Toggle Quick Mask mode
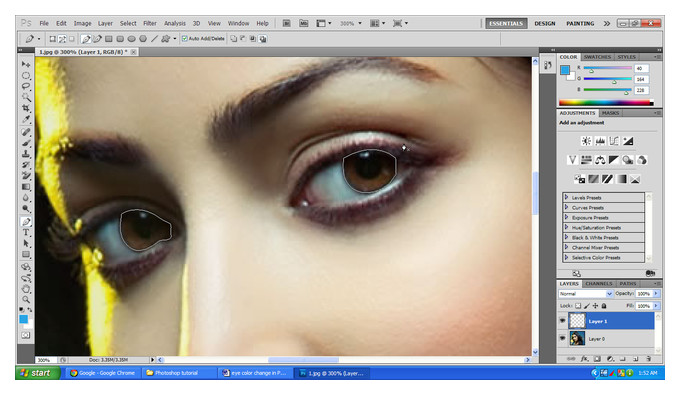Screen dimensions: 680x395 click(x=26, y=335)
